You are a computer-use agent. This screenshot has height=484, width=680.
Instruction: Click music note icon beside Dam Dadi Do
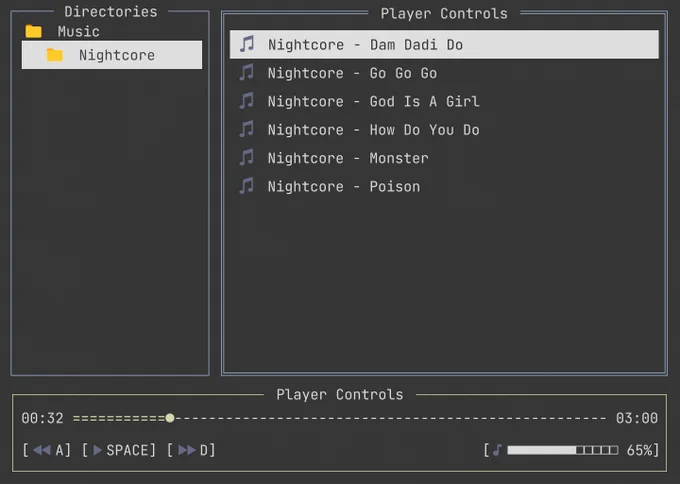(x=247, y=44)
